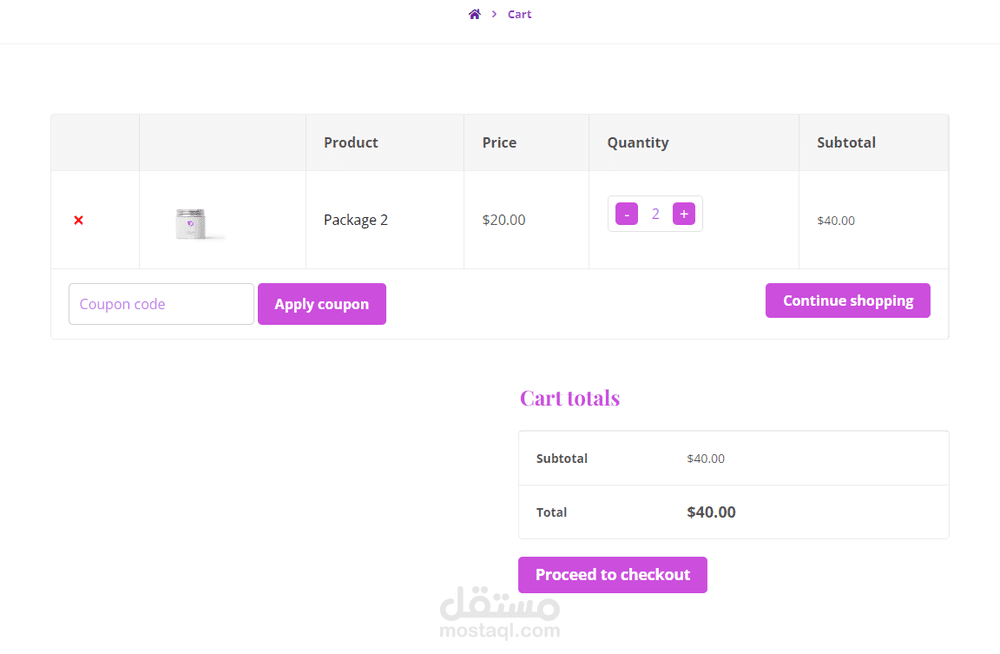Click the Coupon code input field
The height and width of the screenshot is (654, 1000).
(160, 303)
